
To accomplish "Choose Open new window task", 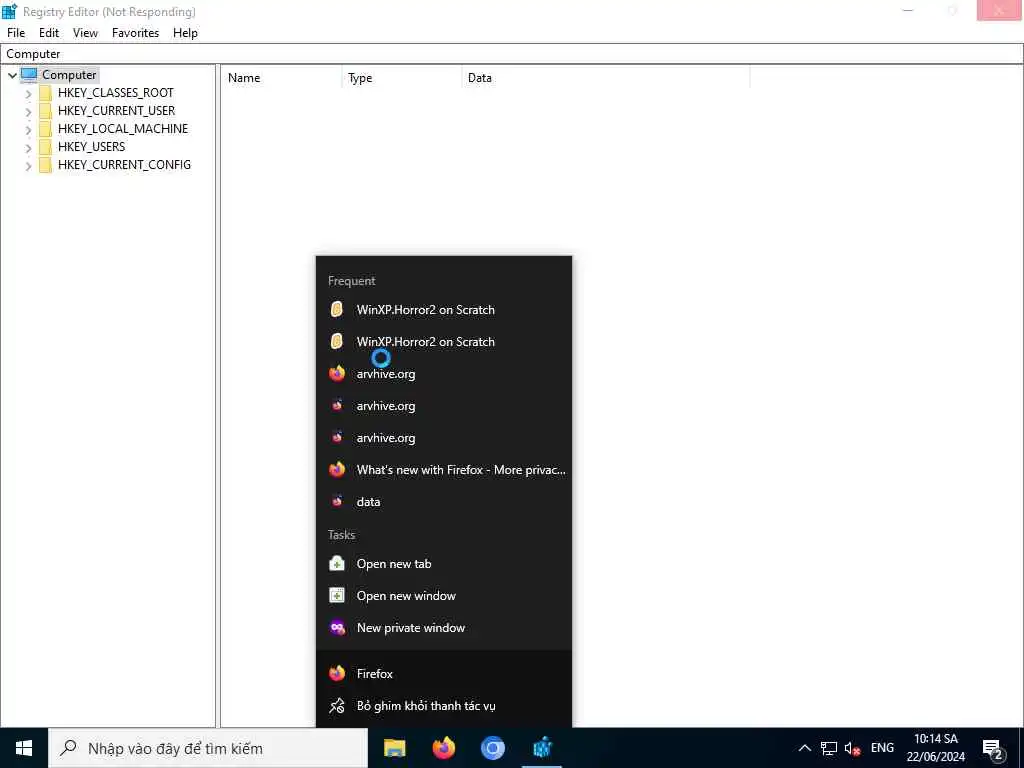I will [x=444, y=596].
